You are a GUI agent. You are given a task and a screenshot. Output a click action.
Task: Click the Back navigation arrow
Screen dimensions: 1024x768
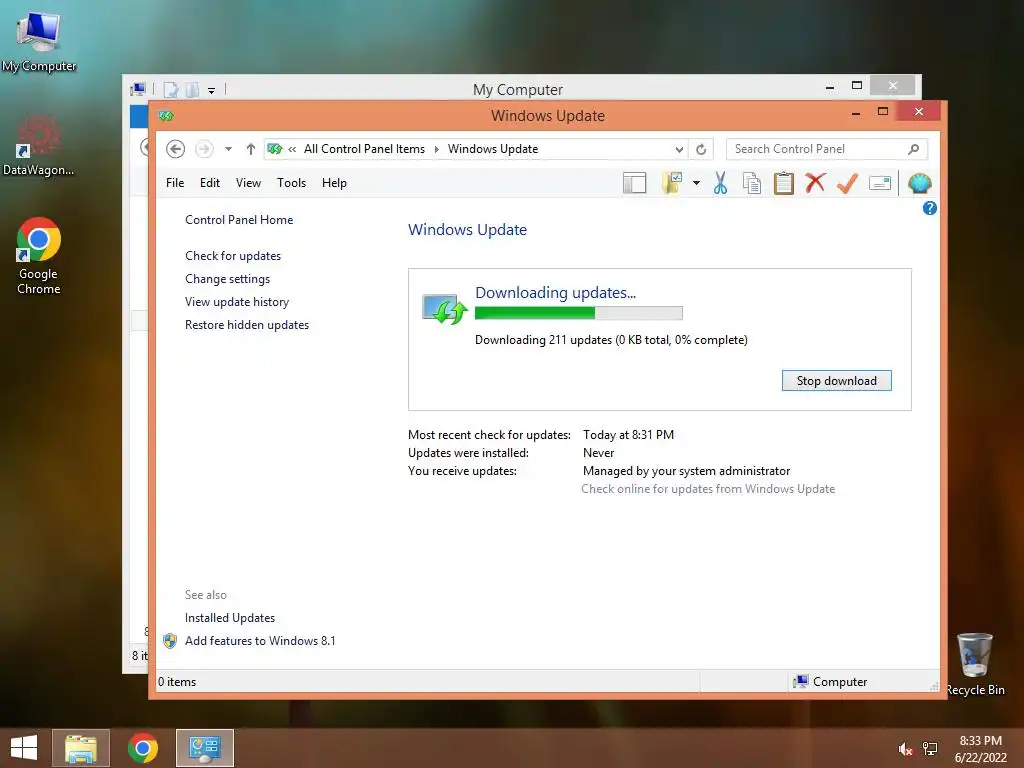175,149
